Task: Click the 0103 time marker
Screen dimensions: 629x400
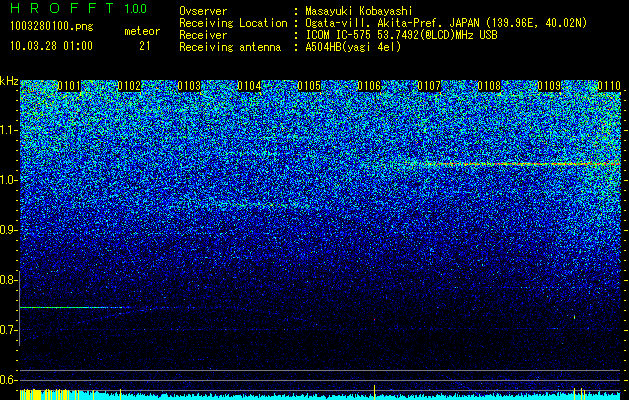Action: (x=189, y=86)
